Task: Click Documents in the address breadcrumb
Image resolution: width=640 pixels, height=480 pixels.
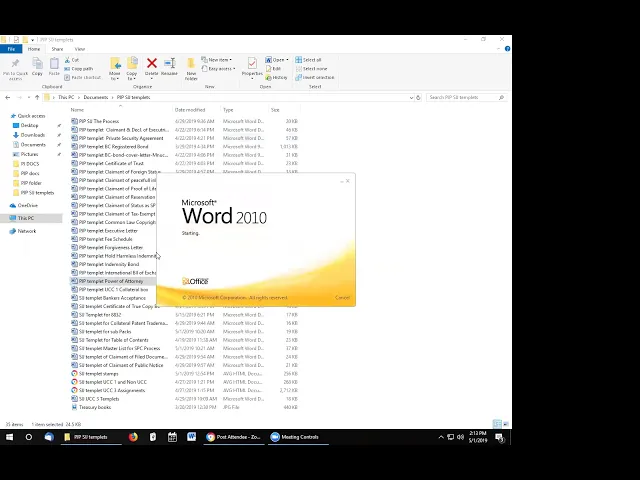Action: [96, 98]
